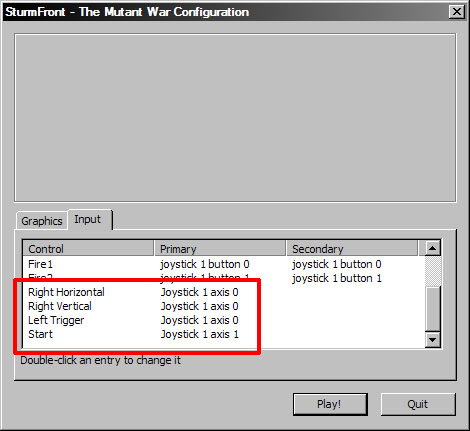Viewport: 470px width, 431px height.
Task: Click the Primary column header
Action: [220, 249]
